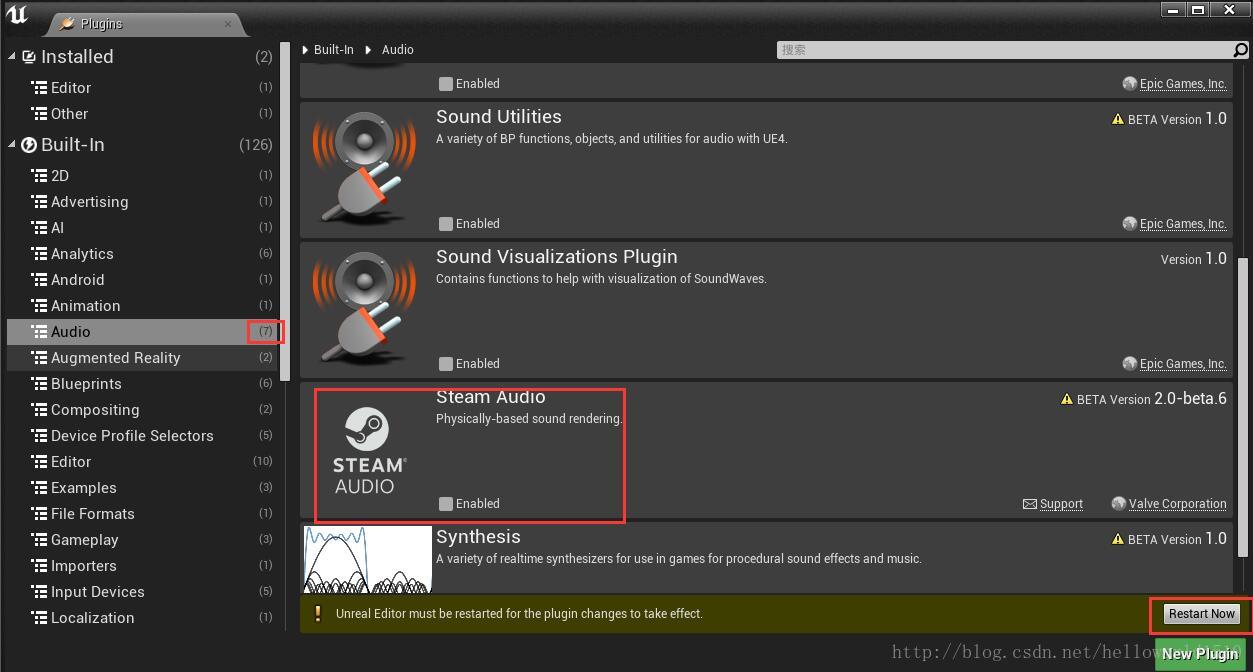Toggle the topmost partially visible plugin's Enabled checkbox
Screen dimensions: 1253x672
pyautogui.click(x=446, y=84)
